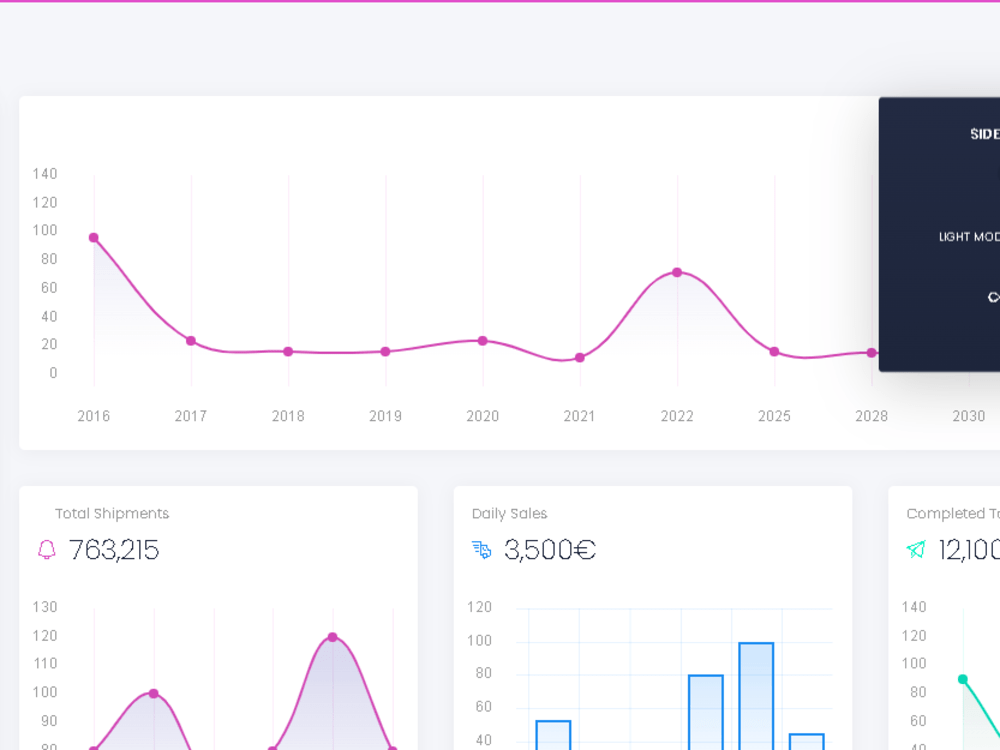1000x750 pixels.
Task: Click the 3,500€ daily sales figure
Action: (551, 550)
